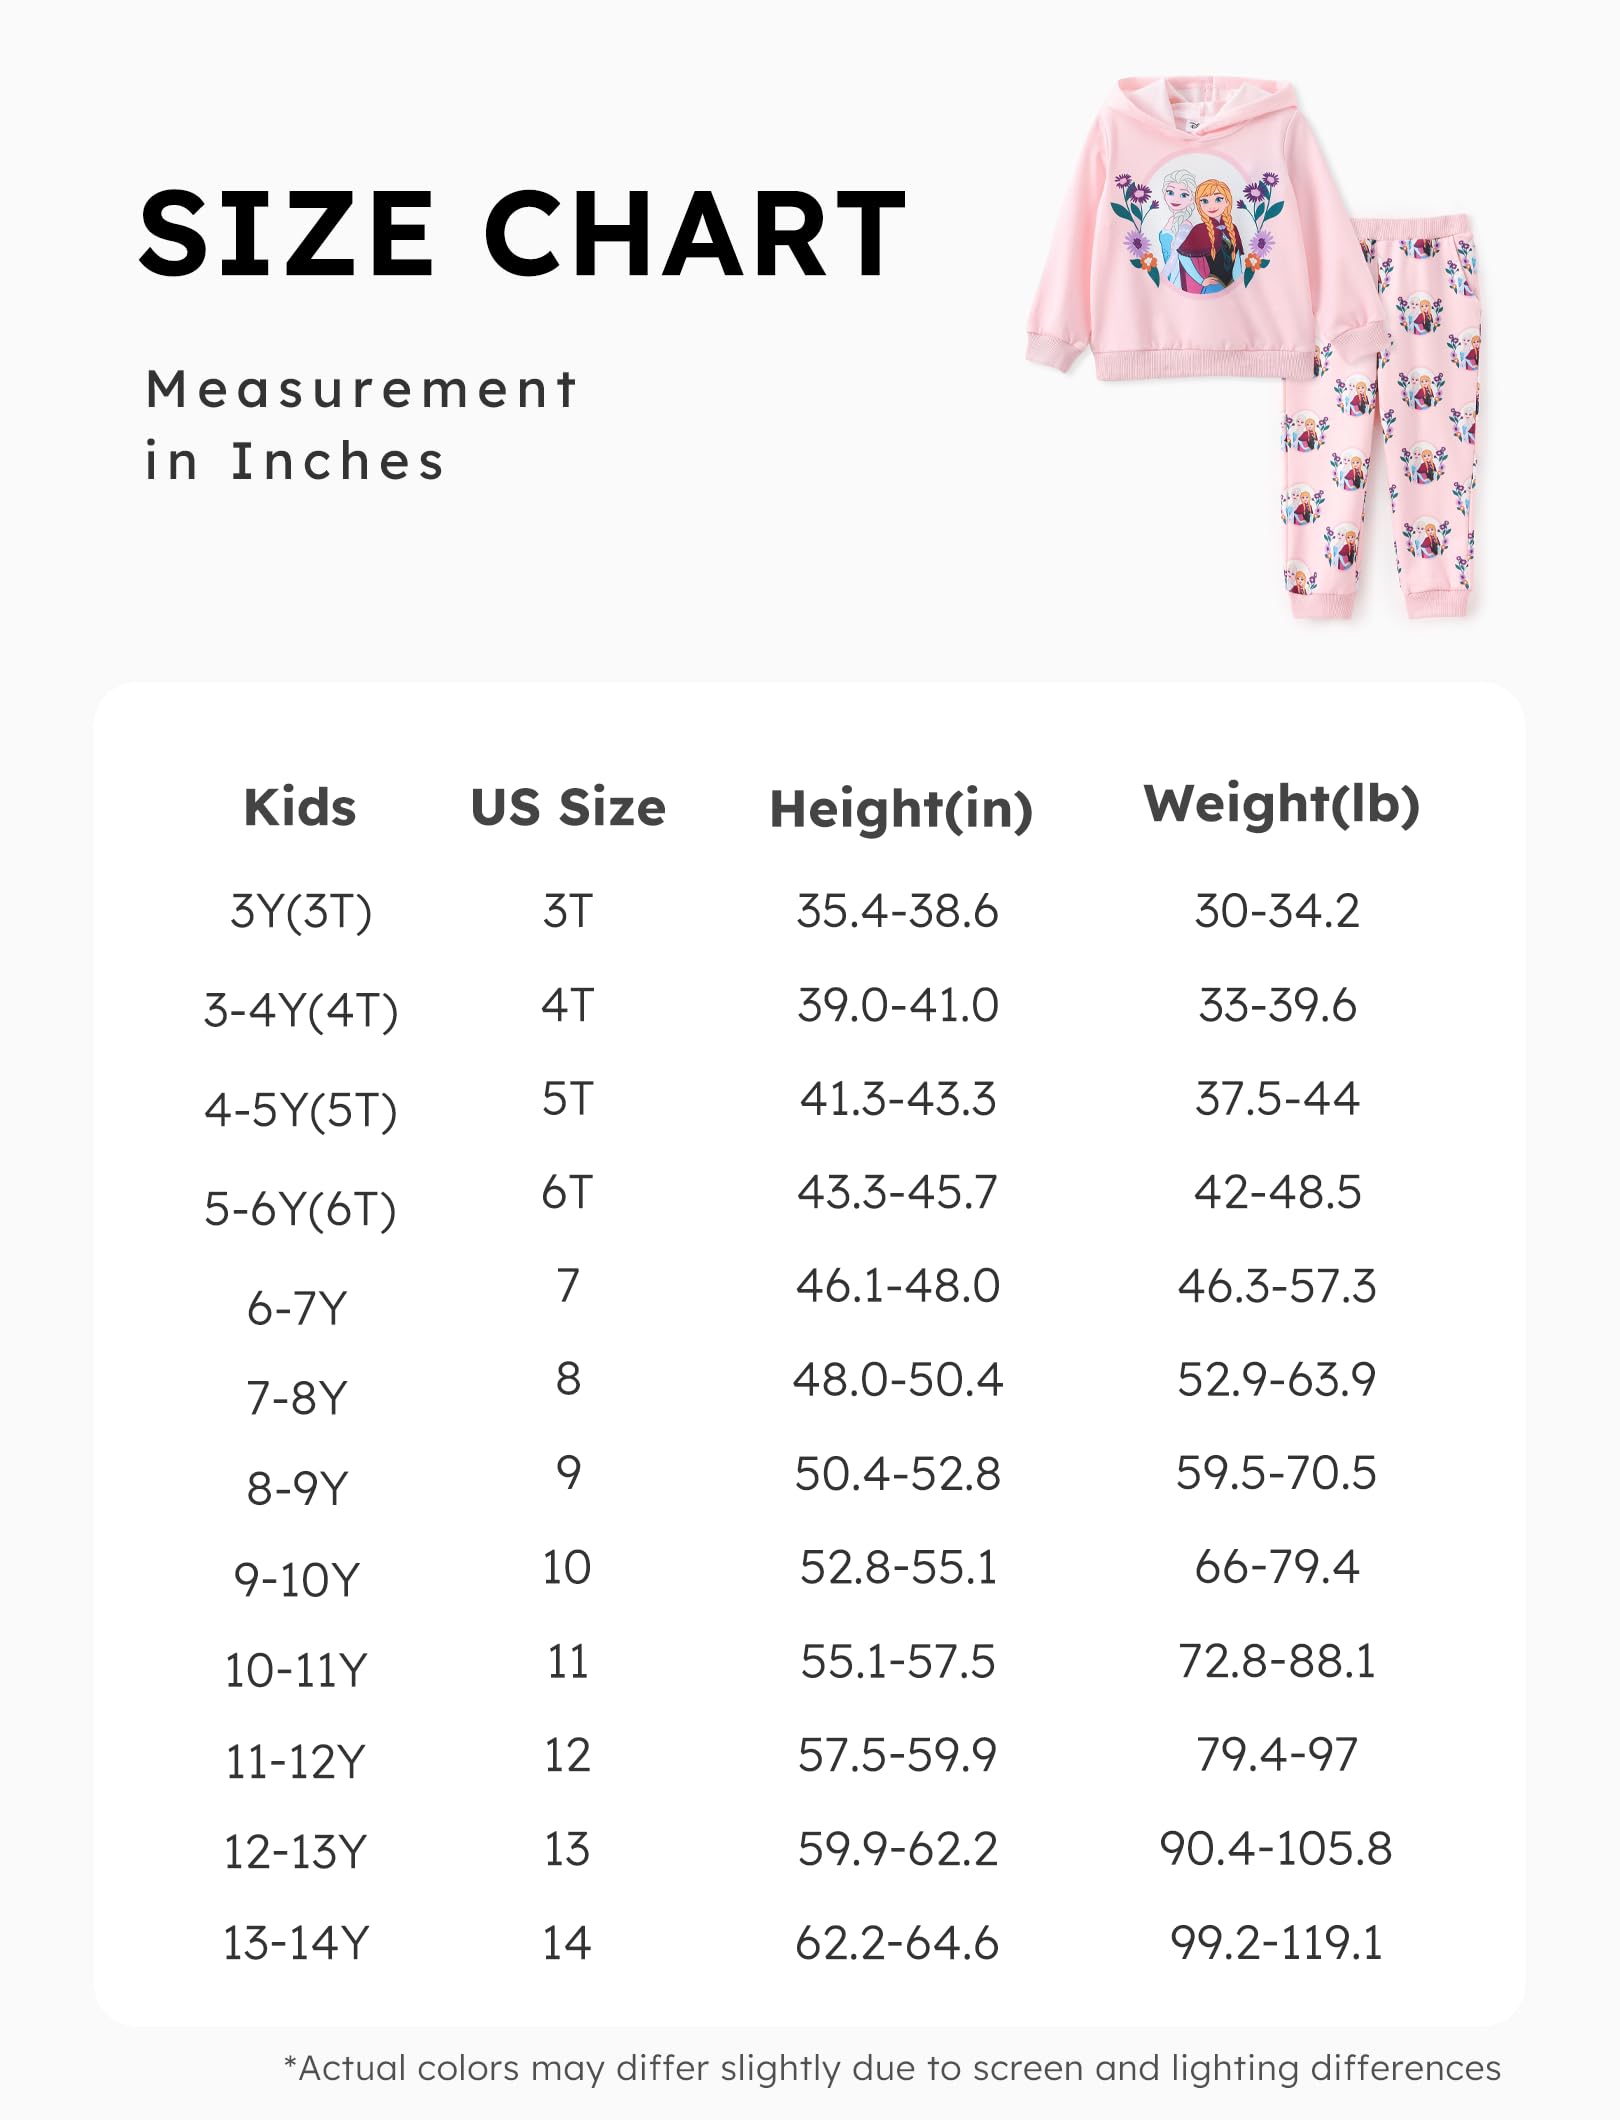Image resolution: width=1620 pixels, height=2120 pixels.
Task: Click height value 57.5-59.9
Action: click(897, 1755)
